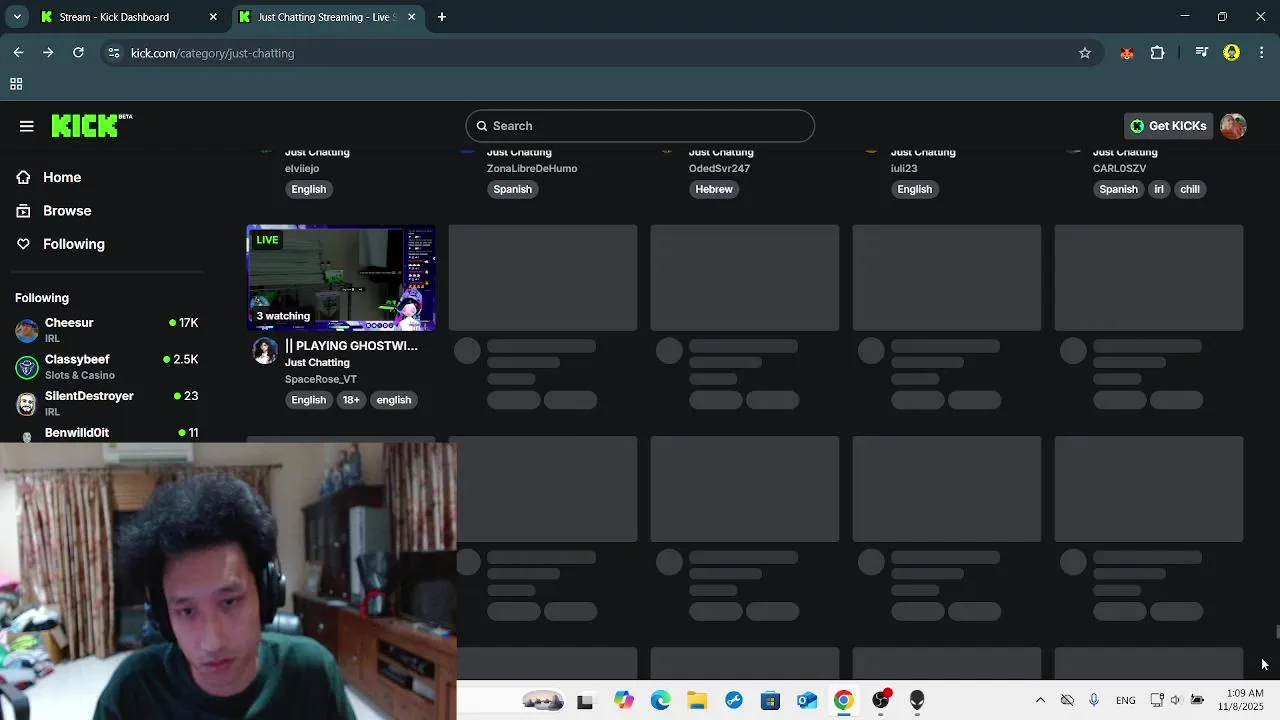Open Chrome profile avatar
1280x720 pixels.
1232,53
